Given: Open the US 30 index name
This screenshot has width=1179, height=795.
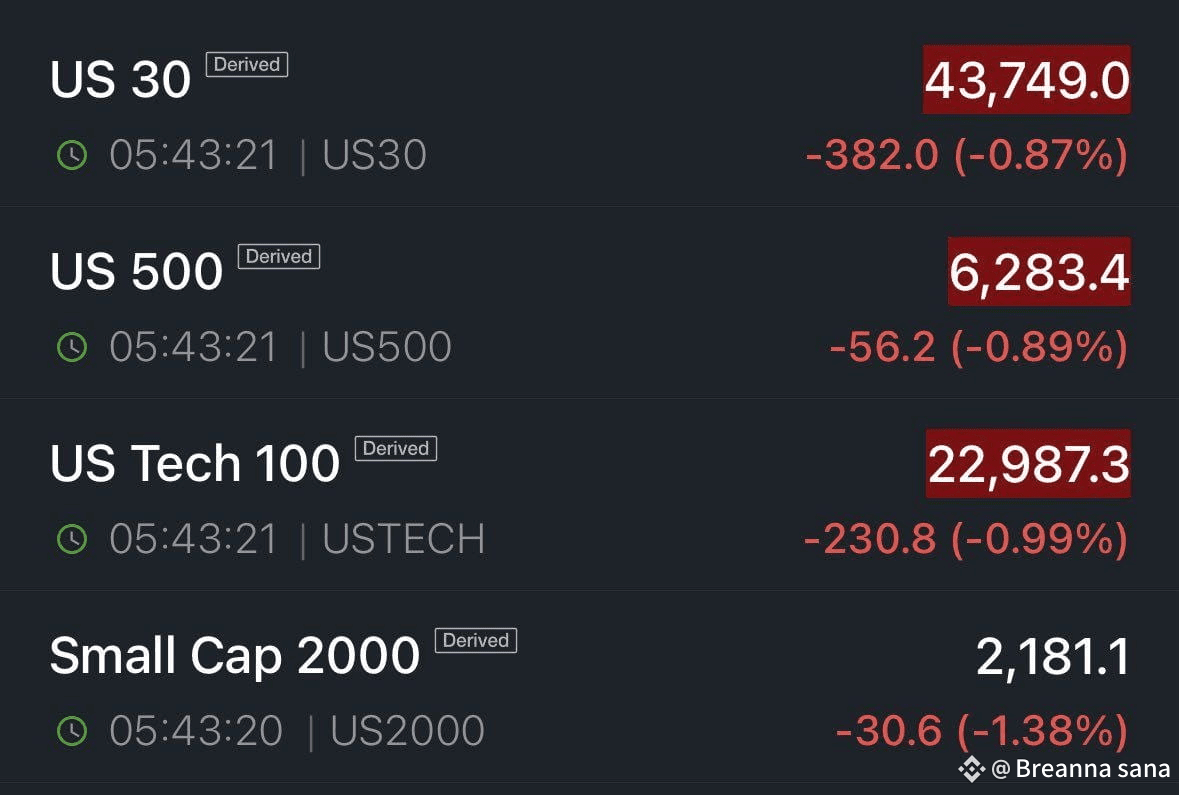Looking at the screenshot, I should 120,80.
